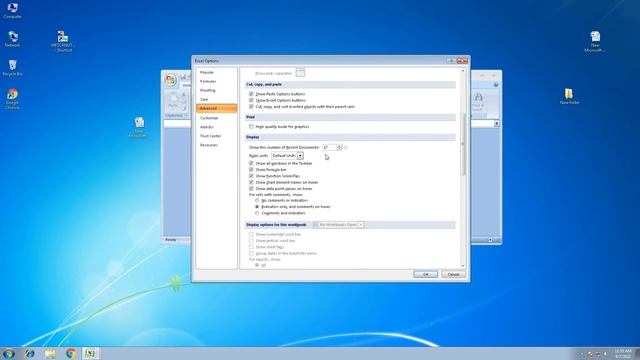Image resolution: width=640 pixels, height=360 pixels.
Task: Click the Excel help icon behind the dialog
Action: [x=496, y=85]
